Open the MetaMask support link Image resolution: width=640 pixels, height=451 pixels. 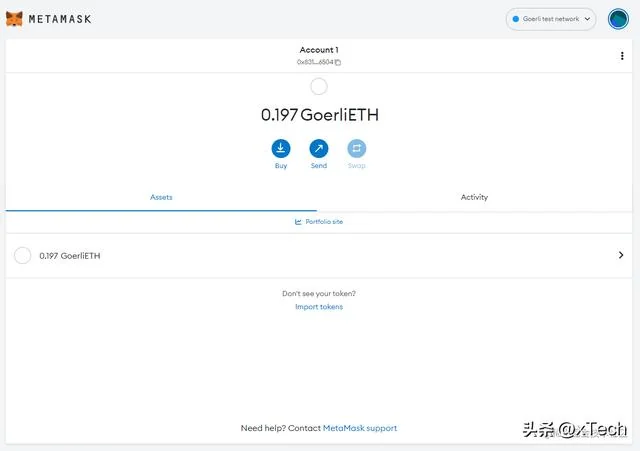360,428
